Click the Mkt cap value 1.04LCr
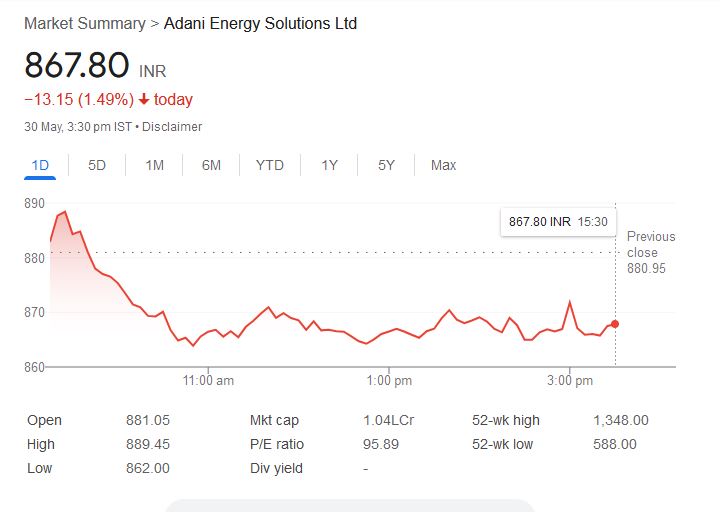This screenshot has height=512, width=720. tap(388, 420)
